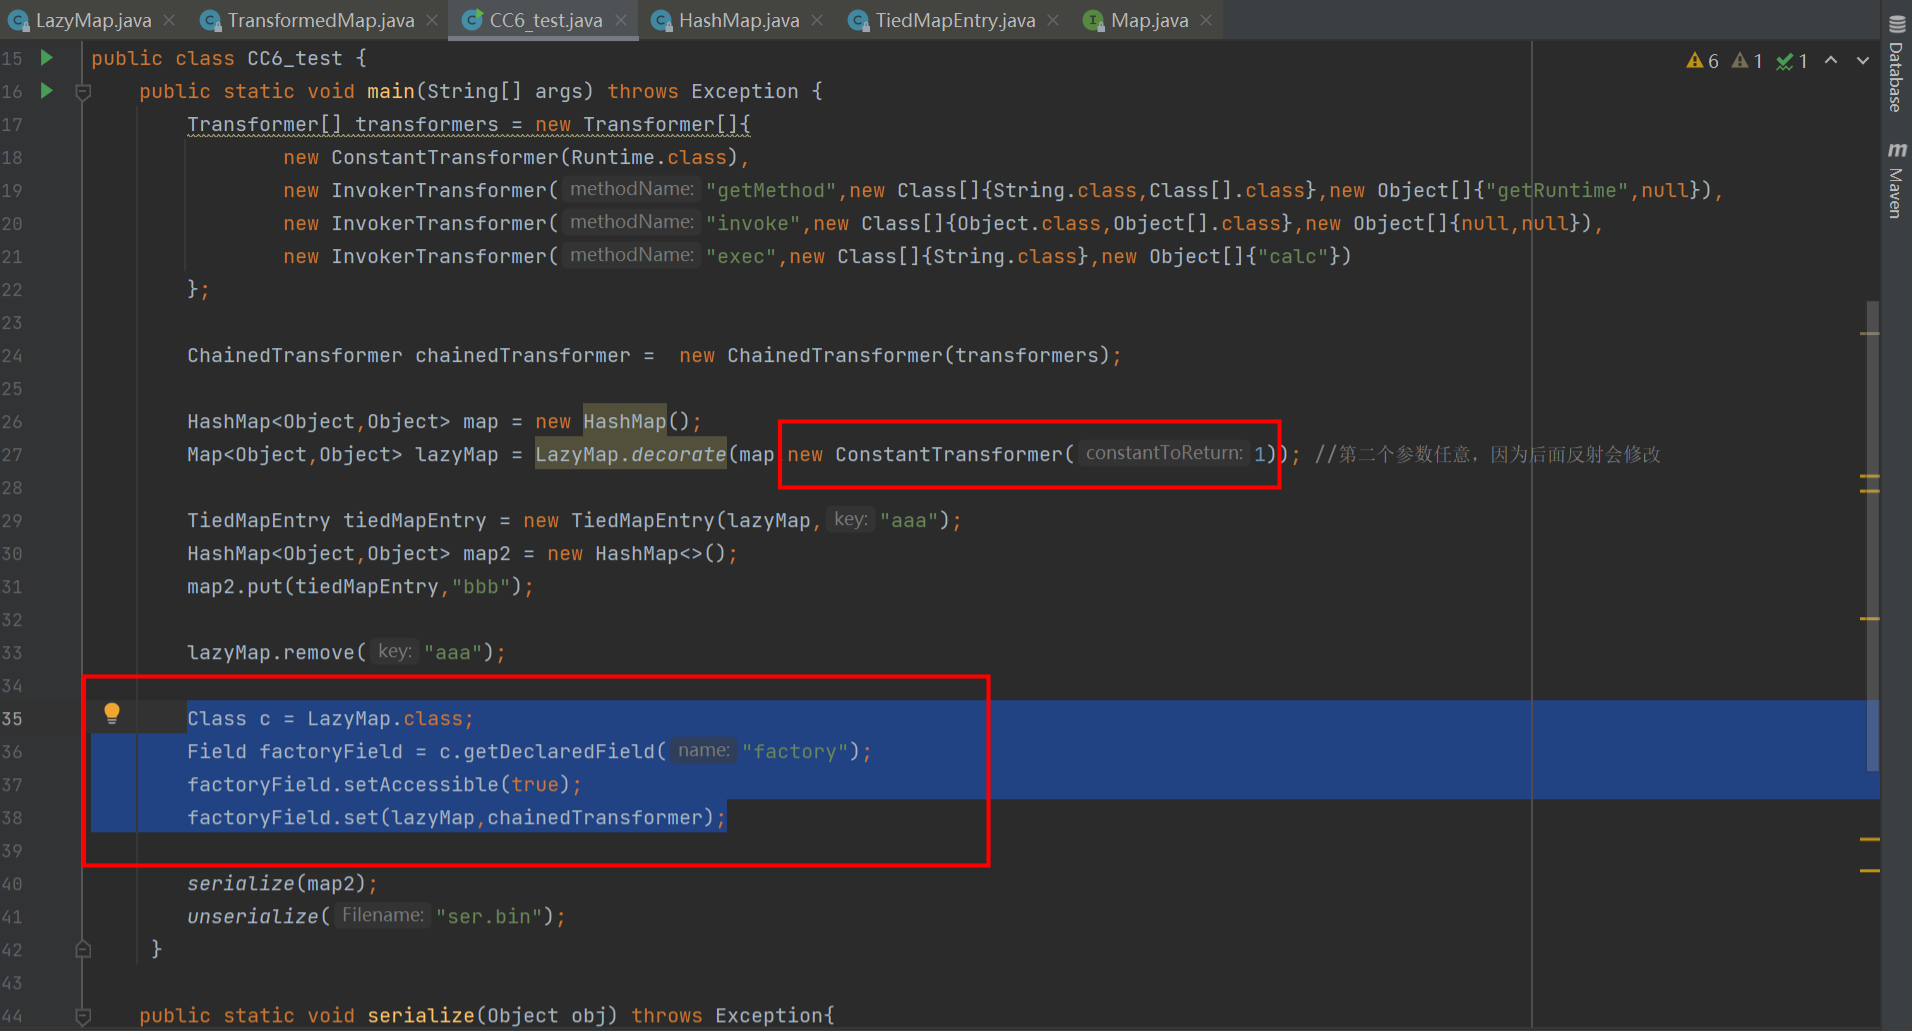Viewport: 1912px width, 1031px height.
Task: Click the methodName hint on getMethod line
Action: (631, 189)
